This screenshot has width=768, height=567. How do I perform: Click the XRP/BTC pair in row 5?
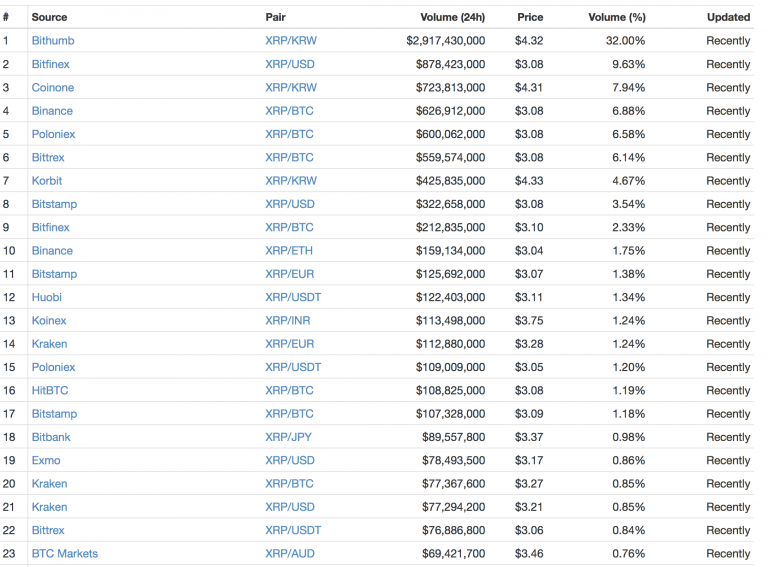point(289,134)
